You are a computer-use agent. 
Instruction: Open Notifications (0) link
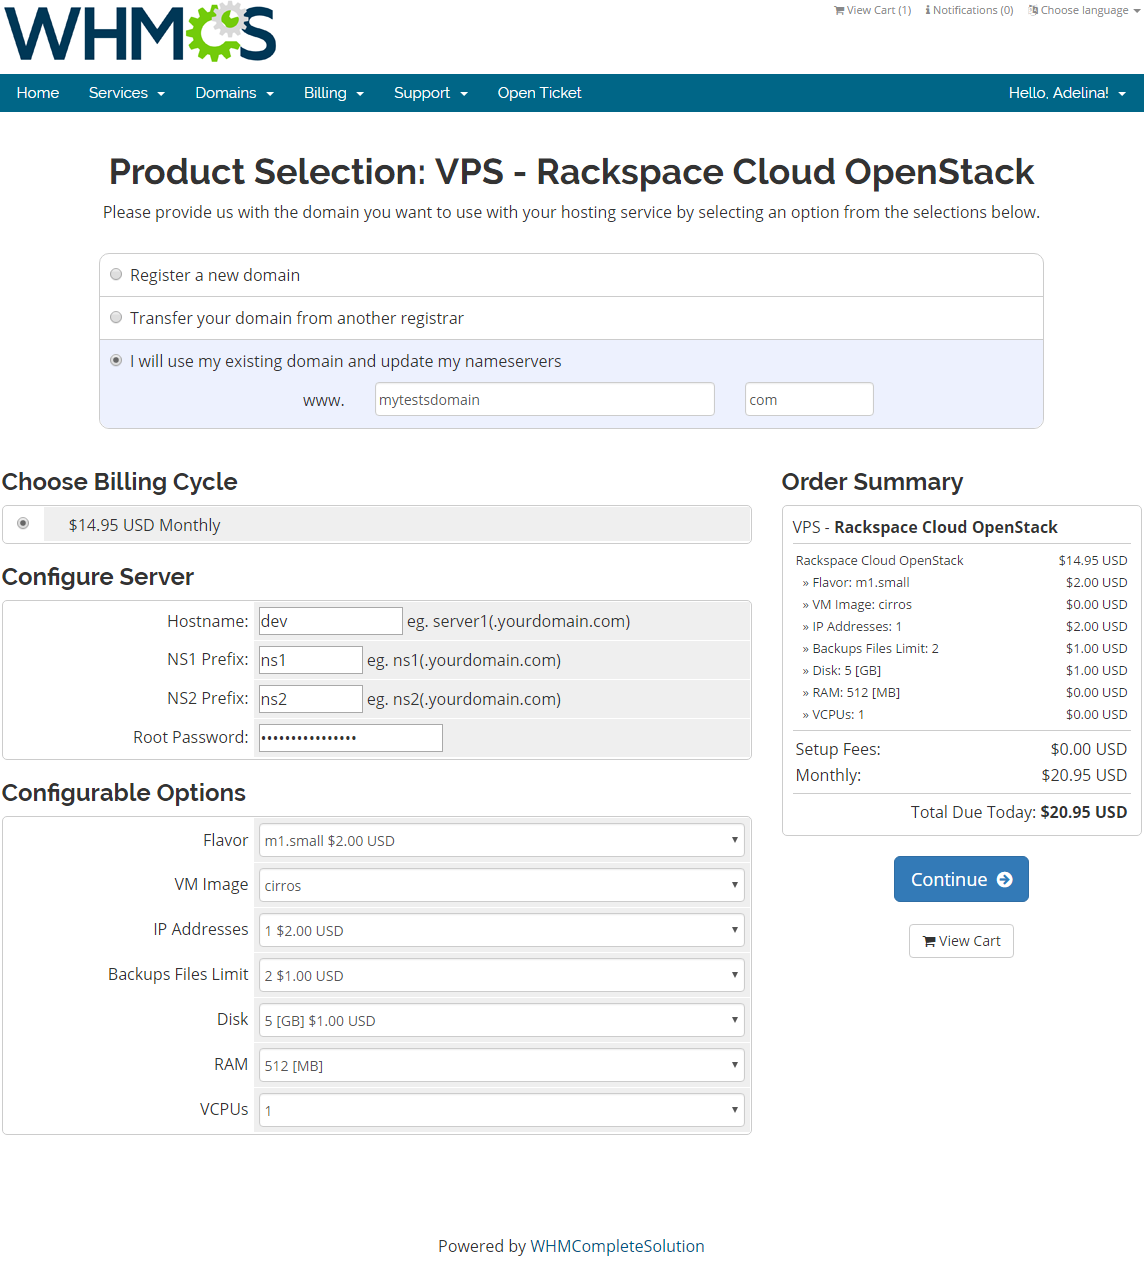(x=969, y=10)
